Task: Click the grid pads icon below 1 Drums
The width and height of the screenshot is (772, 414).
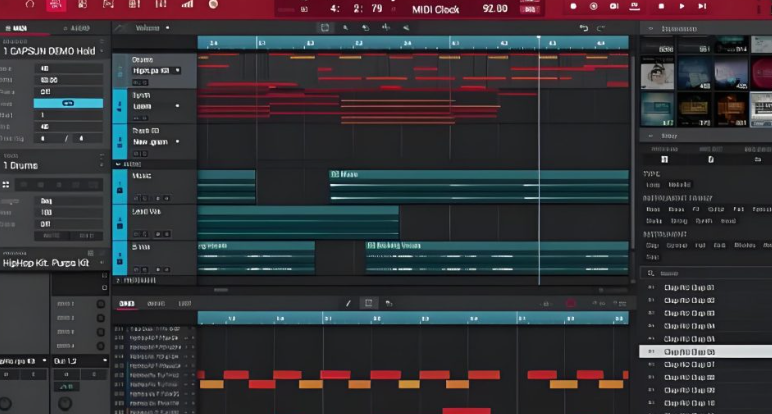Action: [x=6, y=185]
